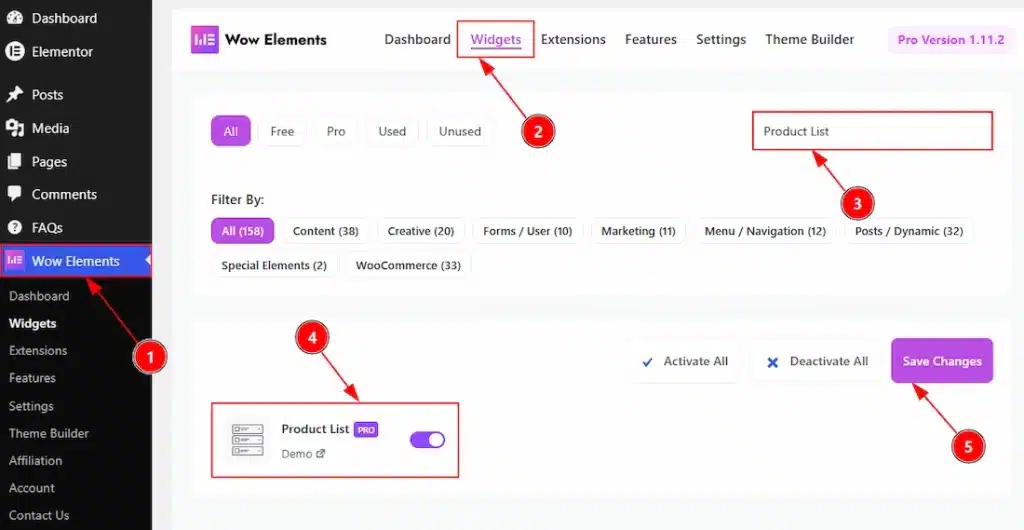Show only Free widgets
This screenshot has height=530, width=1024.
click(x=282, y=131)
